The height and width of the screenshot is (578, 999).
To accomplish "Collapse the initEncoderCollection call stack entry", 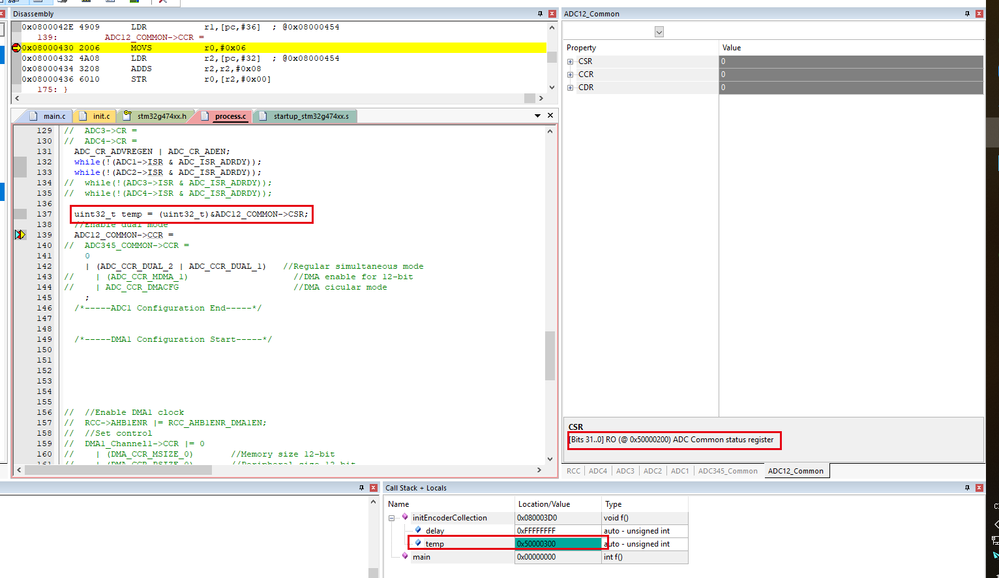I will pos(392,518).
